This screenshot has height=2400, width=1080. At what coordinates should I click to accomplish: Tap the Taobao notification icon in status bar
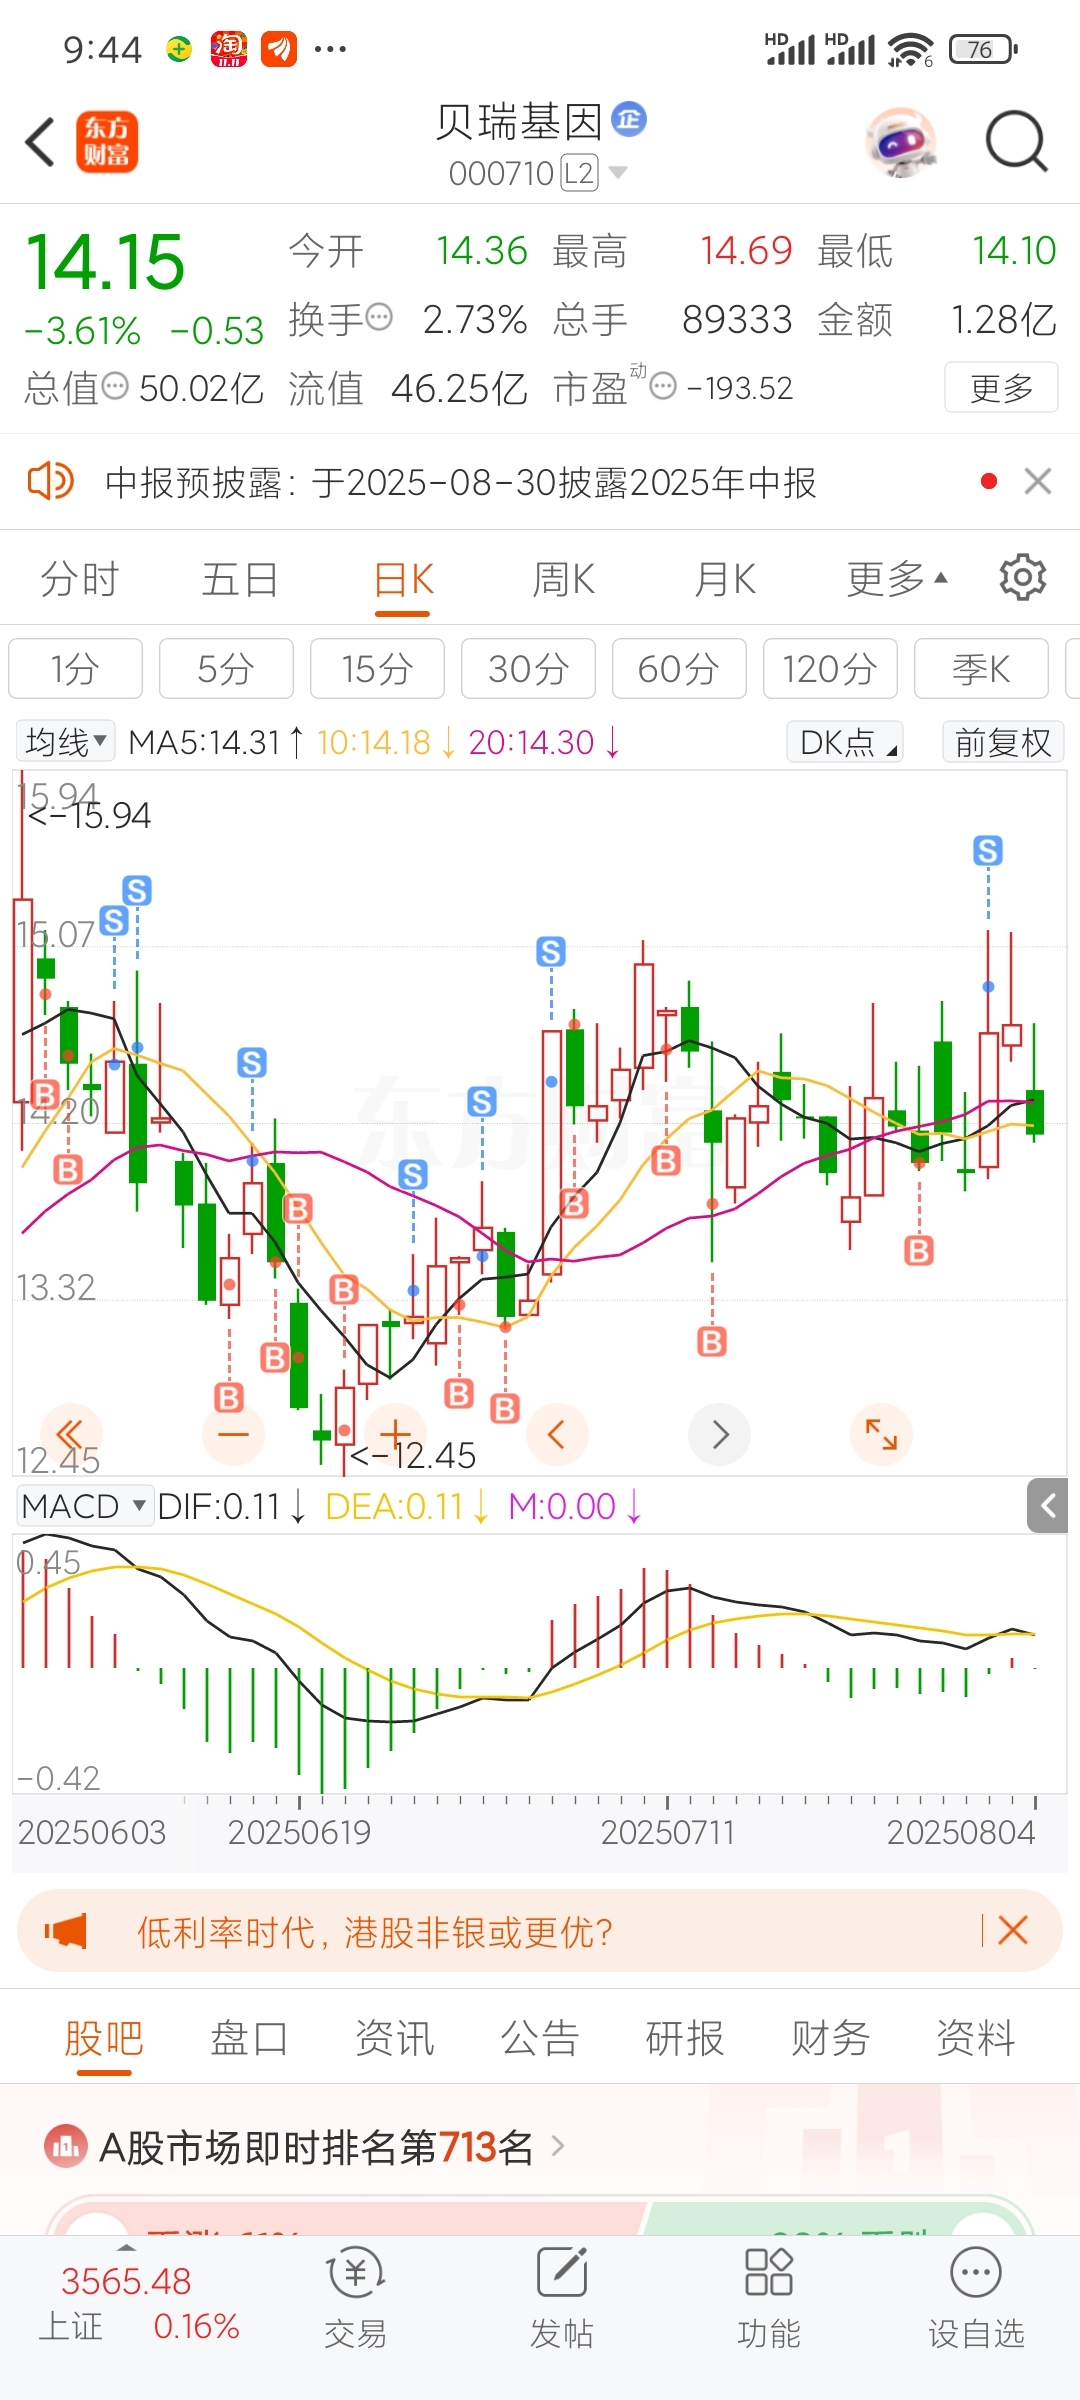click(x=228, y=49)
